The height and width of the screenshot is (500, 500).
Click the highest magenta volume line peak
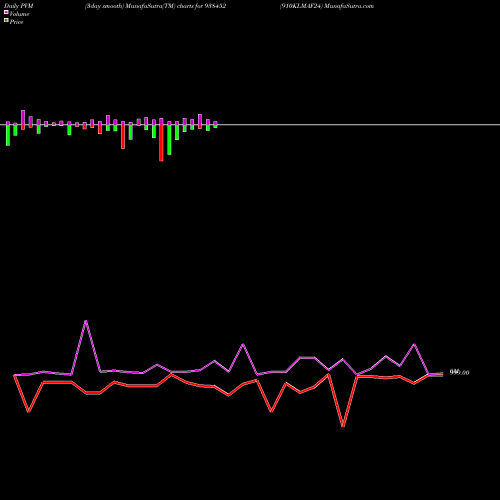86,321
